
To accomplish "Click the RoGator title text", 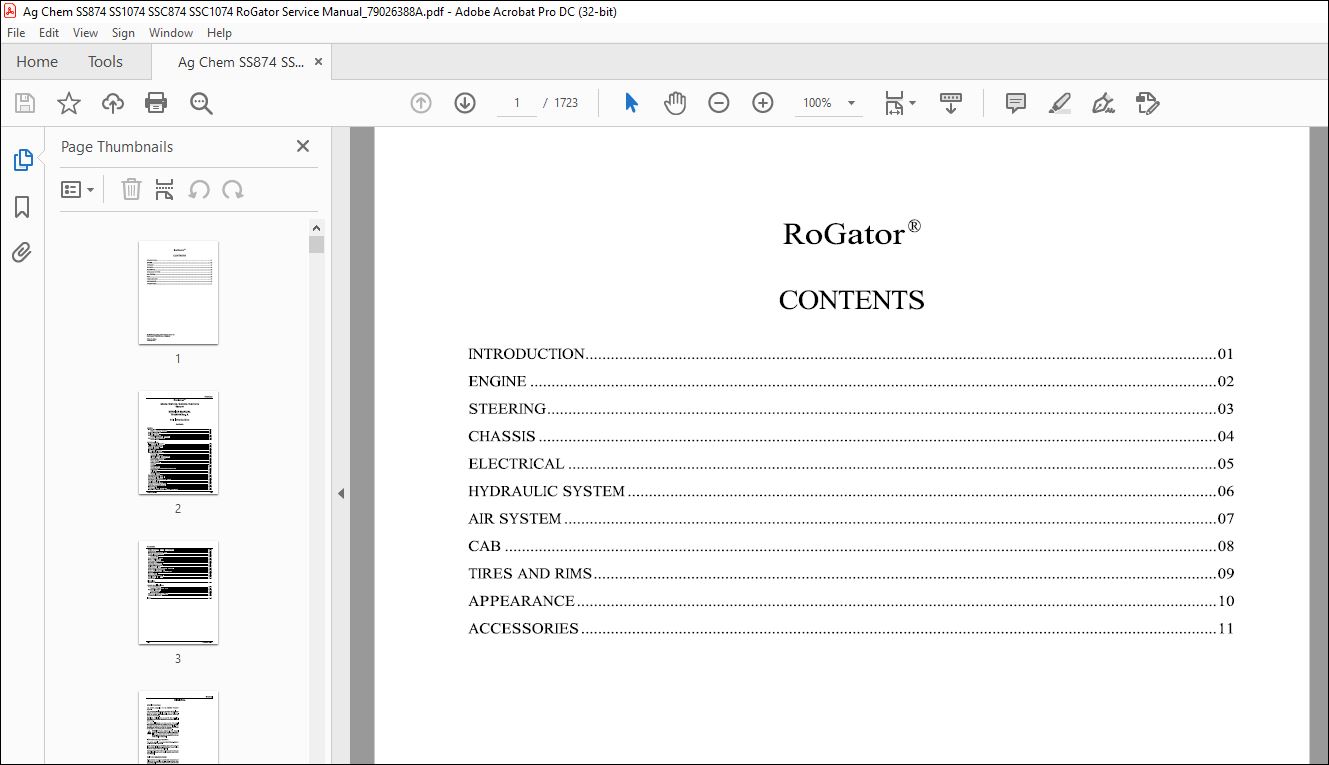I will click(x=851, y=233).
